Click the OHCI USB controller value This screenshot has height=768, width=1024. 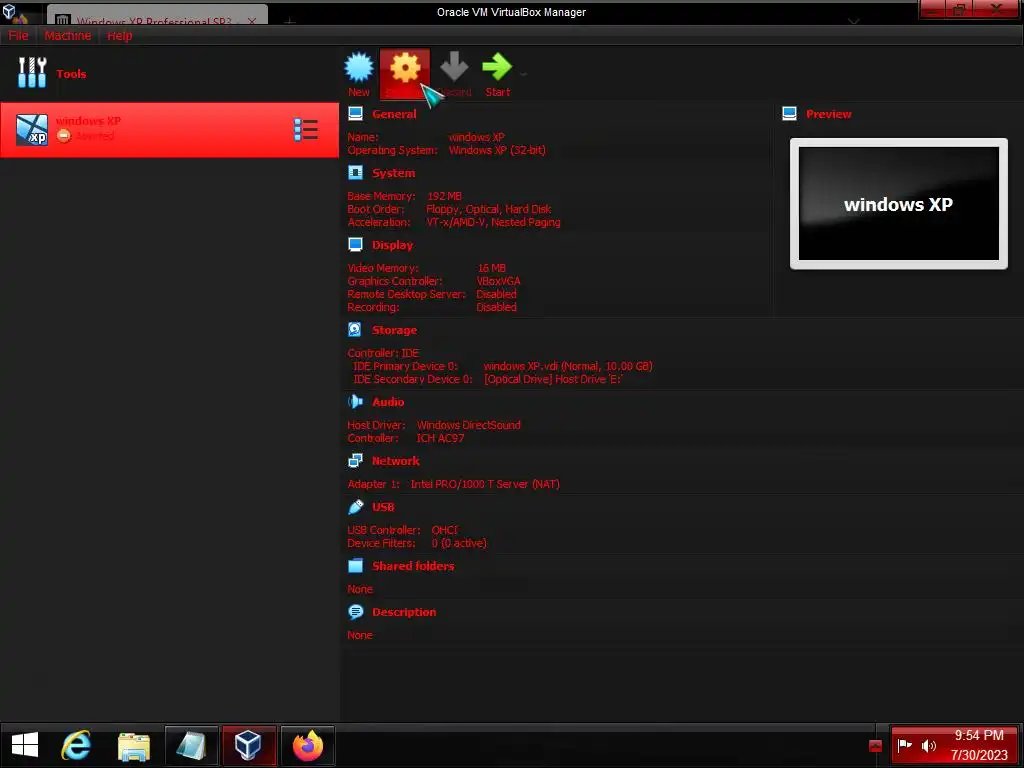point(444,530)
